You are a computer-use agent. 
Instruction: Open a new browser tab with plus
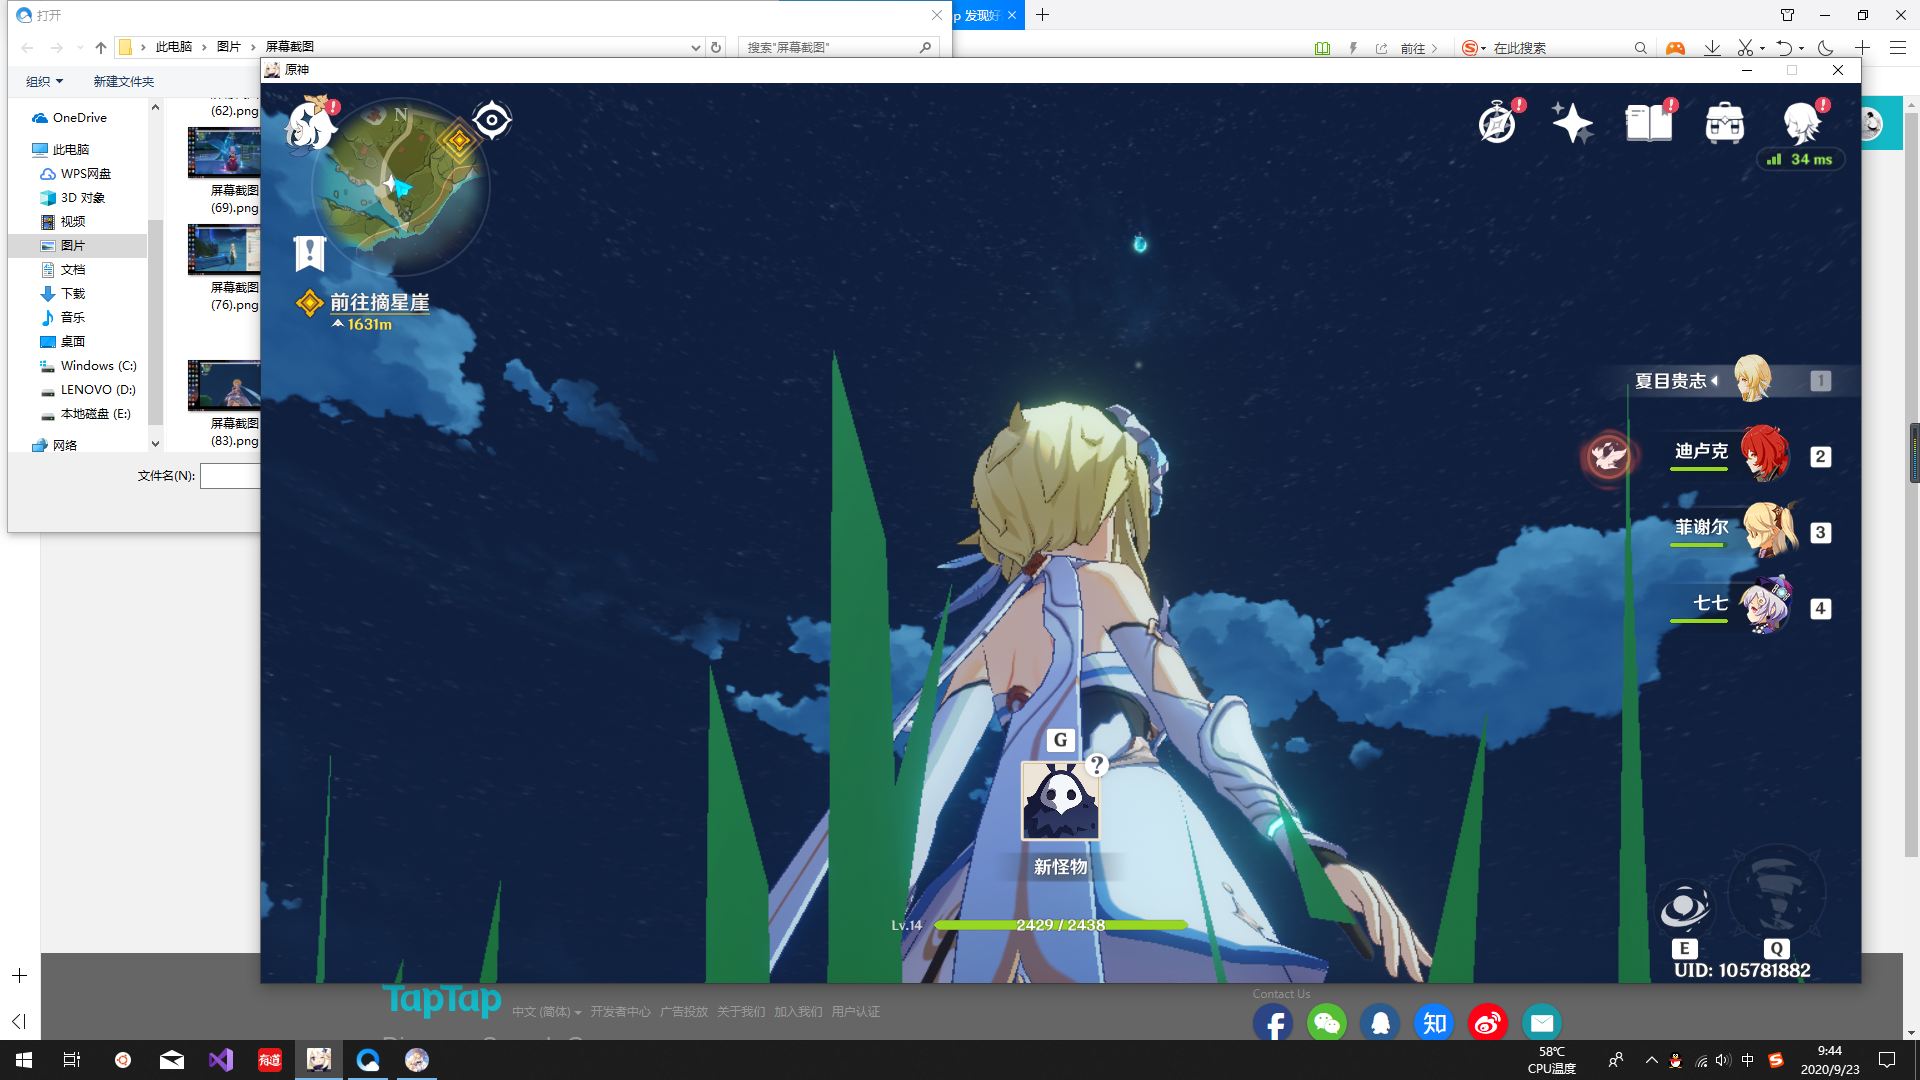click(1042, 15)
